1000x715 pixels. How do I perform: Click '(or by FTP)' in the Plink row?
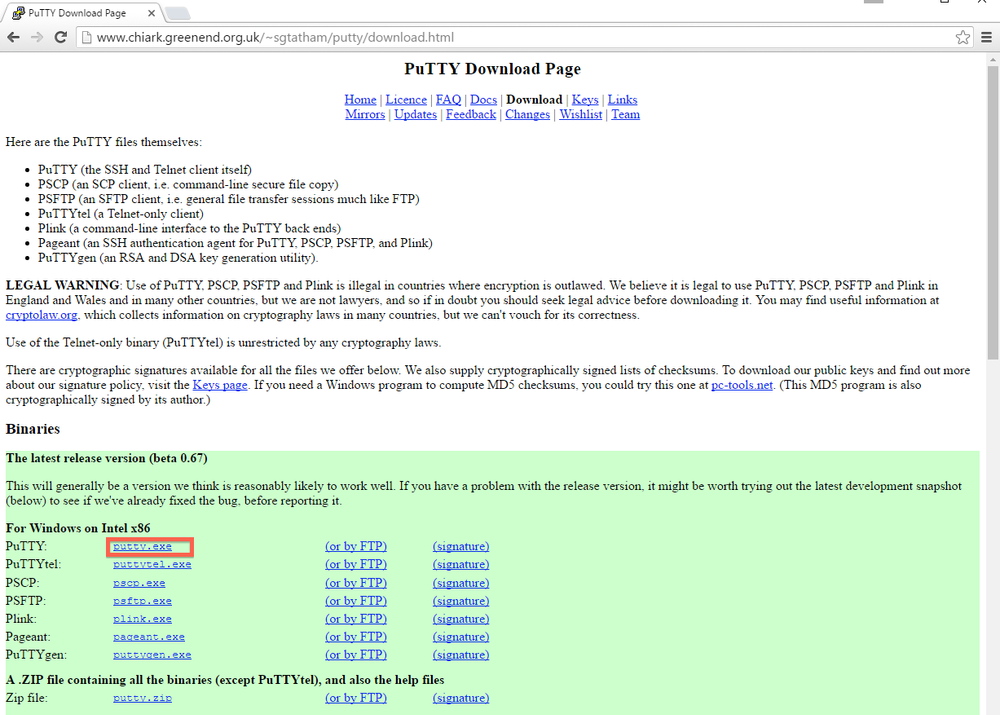point(356,618)
